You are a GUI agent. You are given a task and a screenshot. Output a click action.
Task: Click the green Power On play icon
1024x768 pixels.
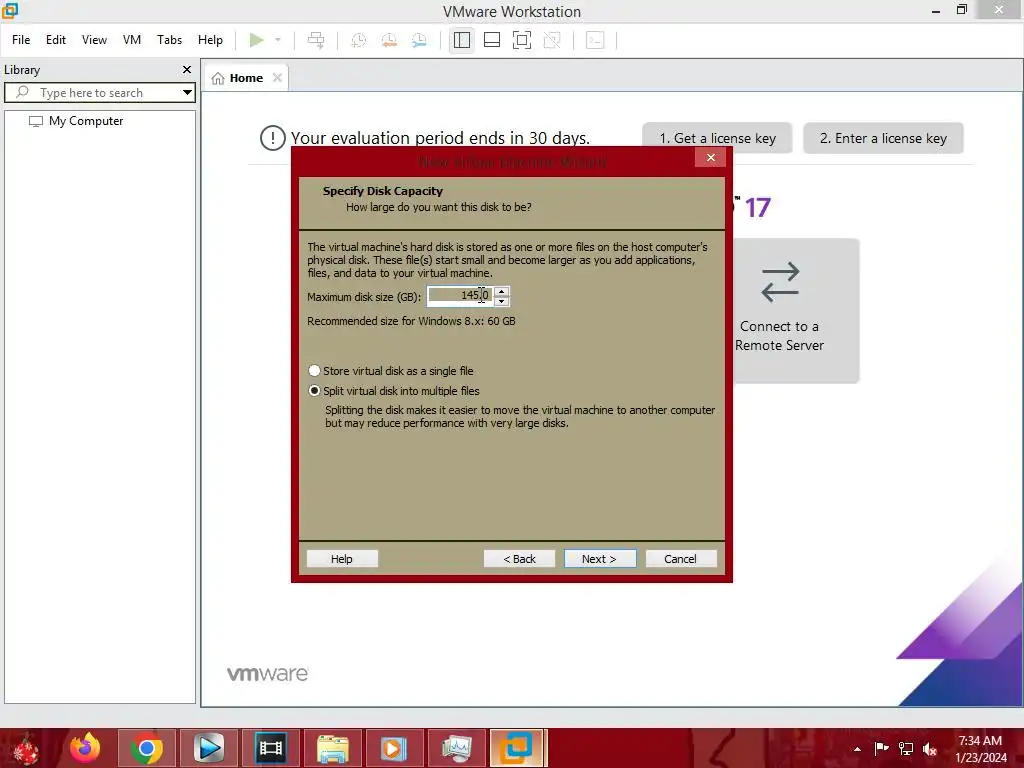click(x=256, y=40)
